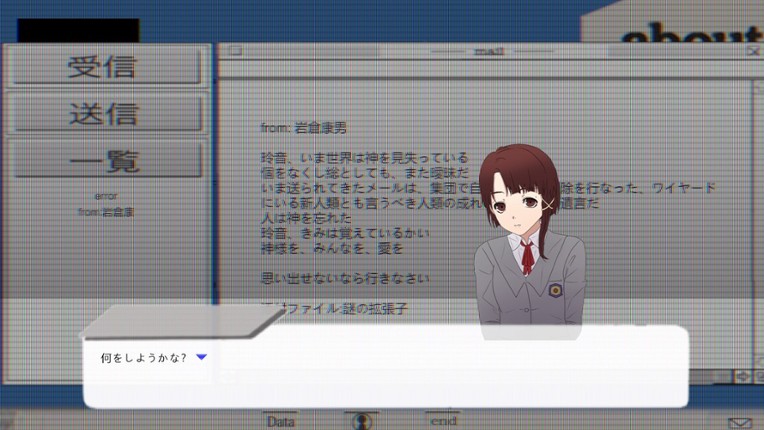Click the line 玲音、きみは覚えているかい
764x430 pixels.
coord(345,233)
